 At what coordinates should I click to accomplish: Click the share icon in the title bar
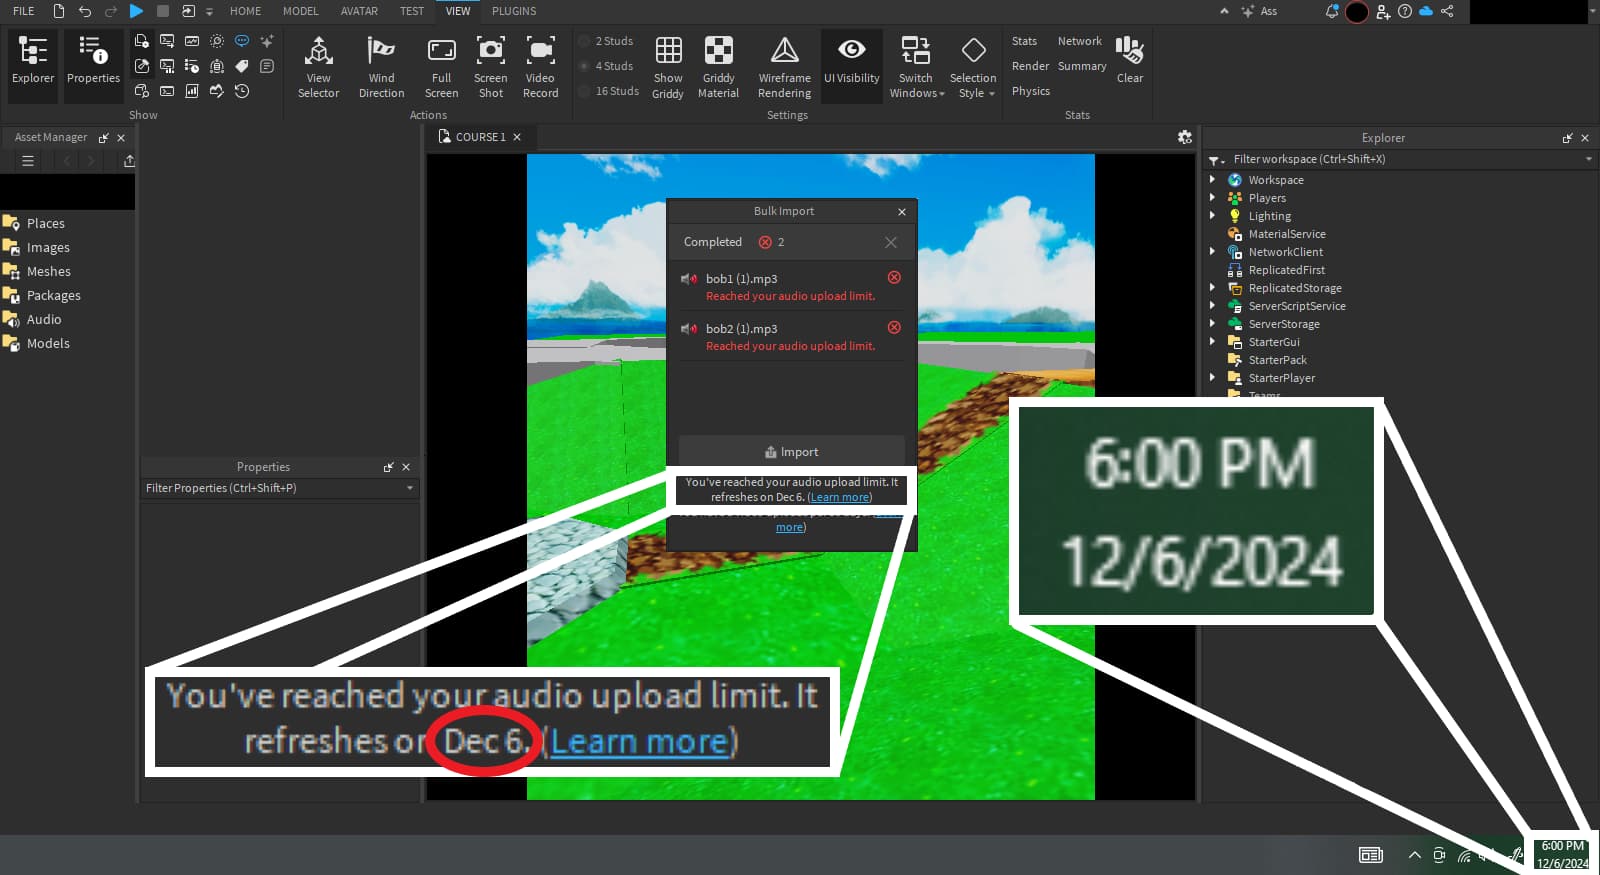tap(1447, 11)
